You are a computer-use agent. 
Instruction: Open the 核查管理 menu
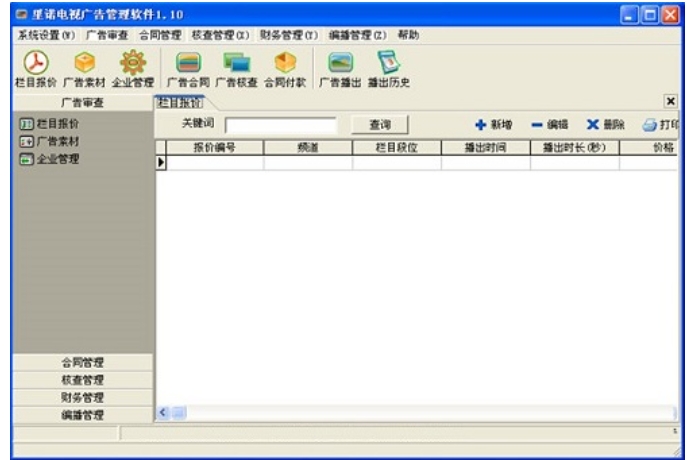220,35
